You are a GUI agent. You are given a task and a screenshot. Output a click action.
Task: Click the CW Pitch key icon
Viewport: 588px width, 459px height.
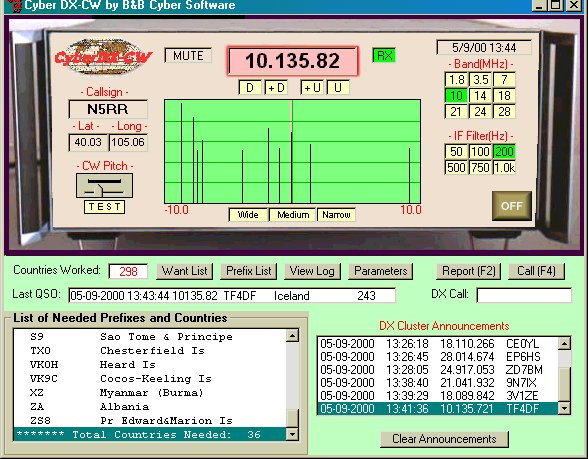click(x=104, y=186)
